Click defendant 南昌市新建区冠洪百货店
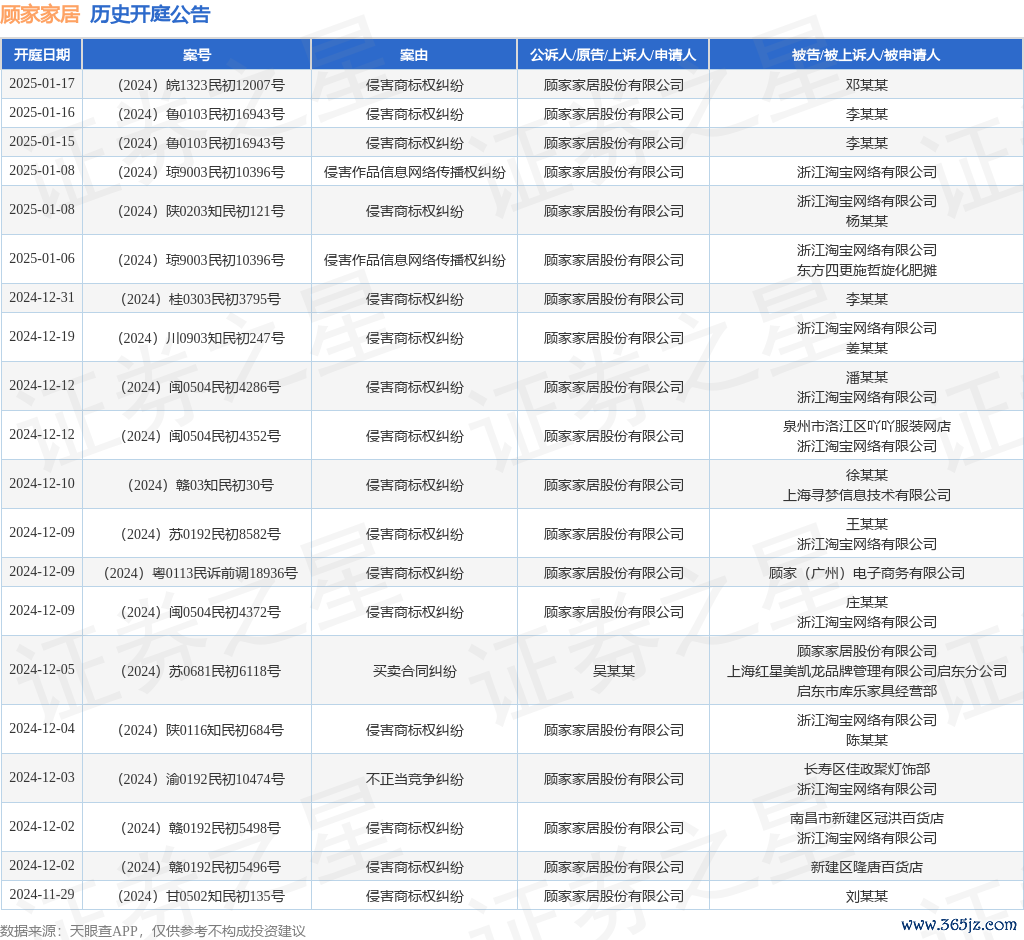The image size is (1024, 940). tap(867, 818)
